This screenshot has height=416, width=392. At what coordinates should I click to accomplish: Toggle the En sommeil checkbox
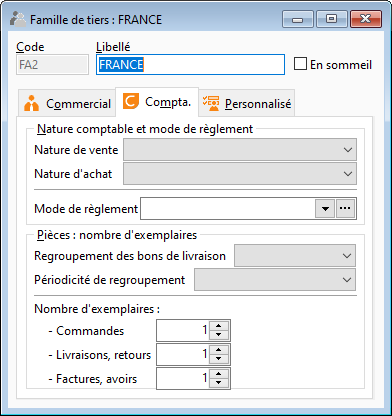[300, 64]
